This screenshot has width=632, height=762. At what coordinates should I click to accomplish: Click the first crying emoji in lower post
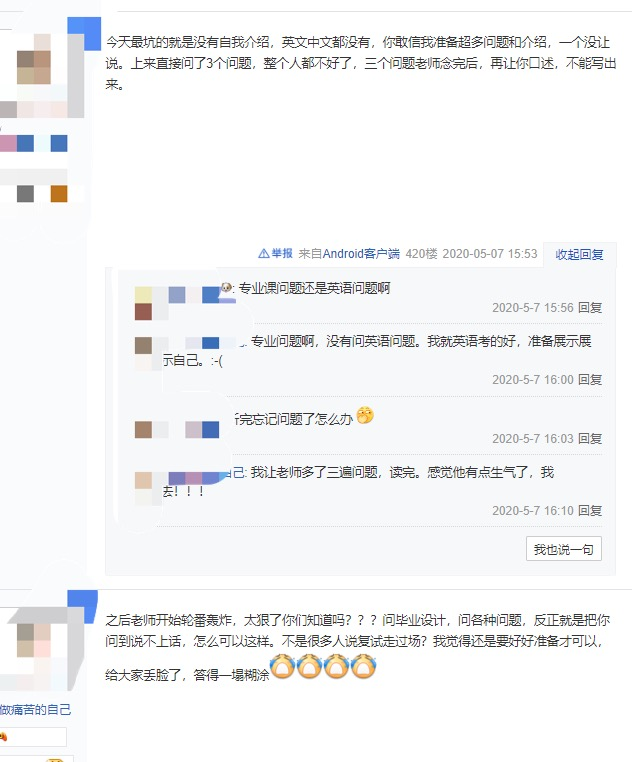point(282,666)
